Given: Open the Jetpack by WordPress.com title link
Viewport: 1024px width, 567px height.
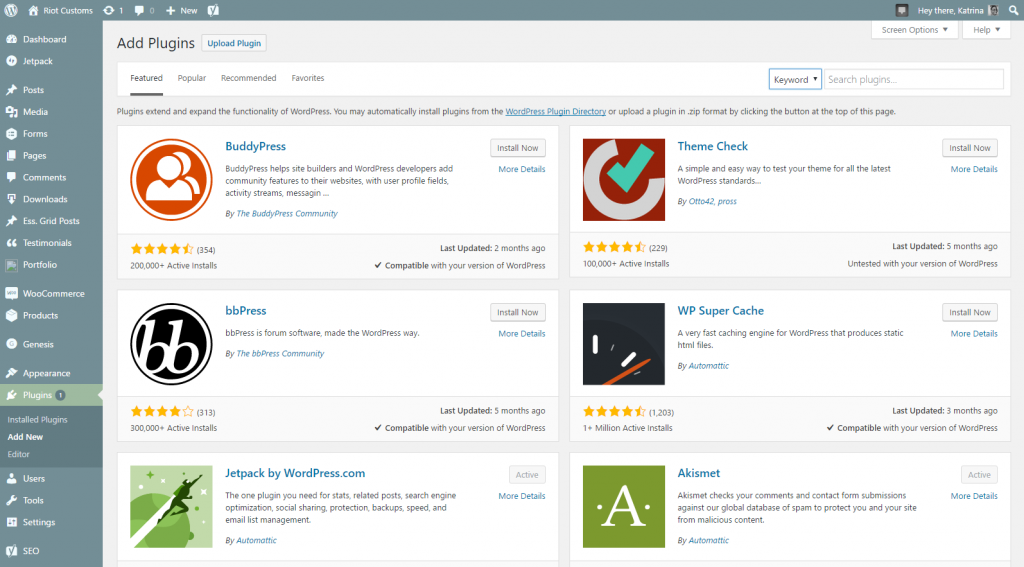Looking at the screenshot, I should tap(295, 473).
